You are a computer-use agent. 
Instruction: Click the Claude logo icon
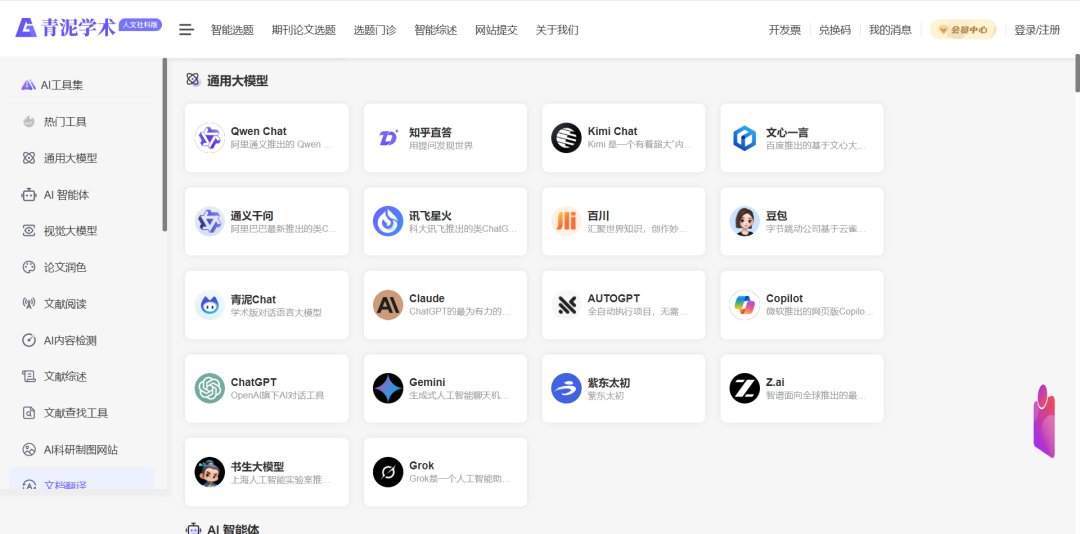click(x=388, y=305)
